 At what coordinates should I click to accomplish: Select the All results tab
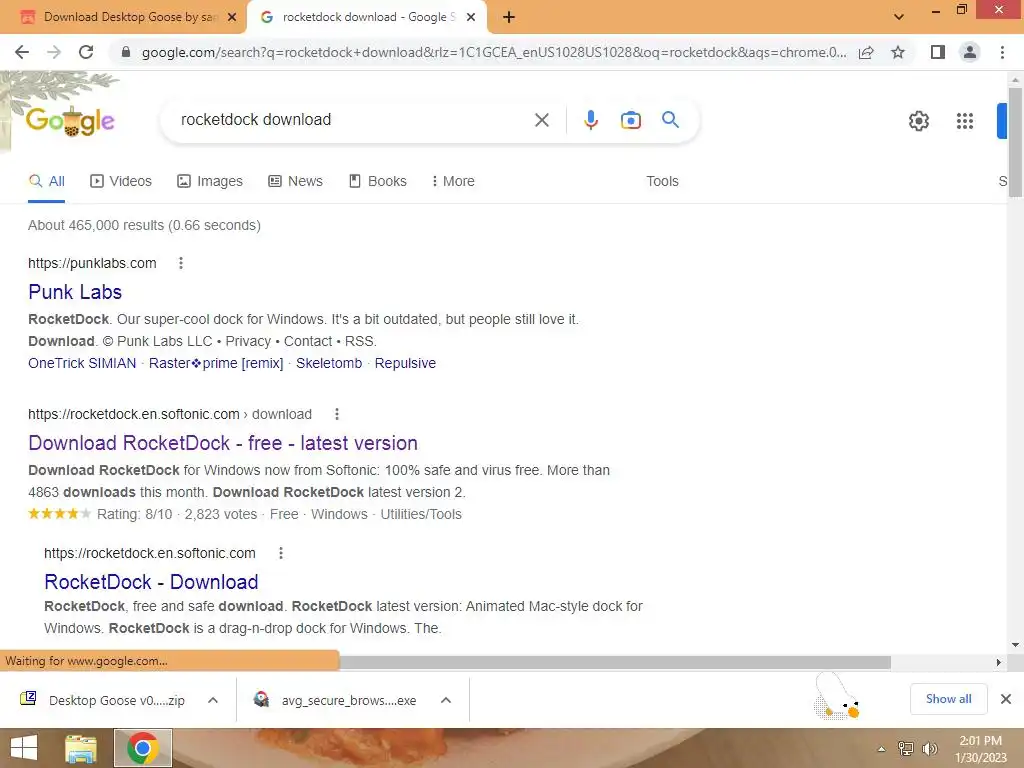click(46, 181)
